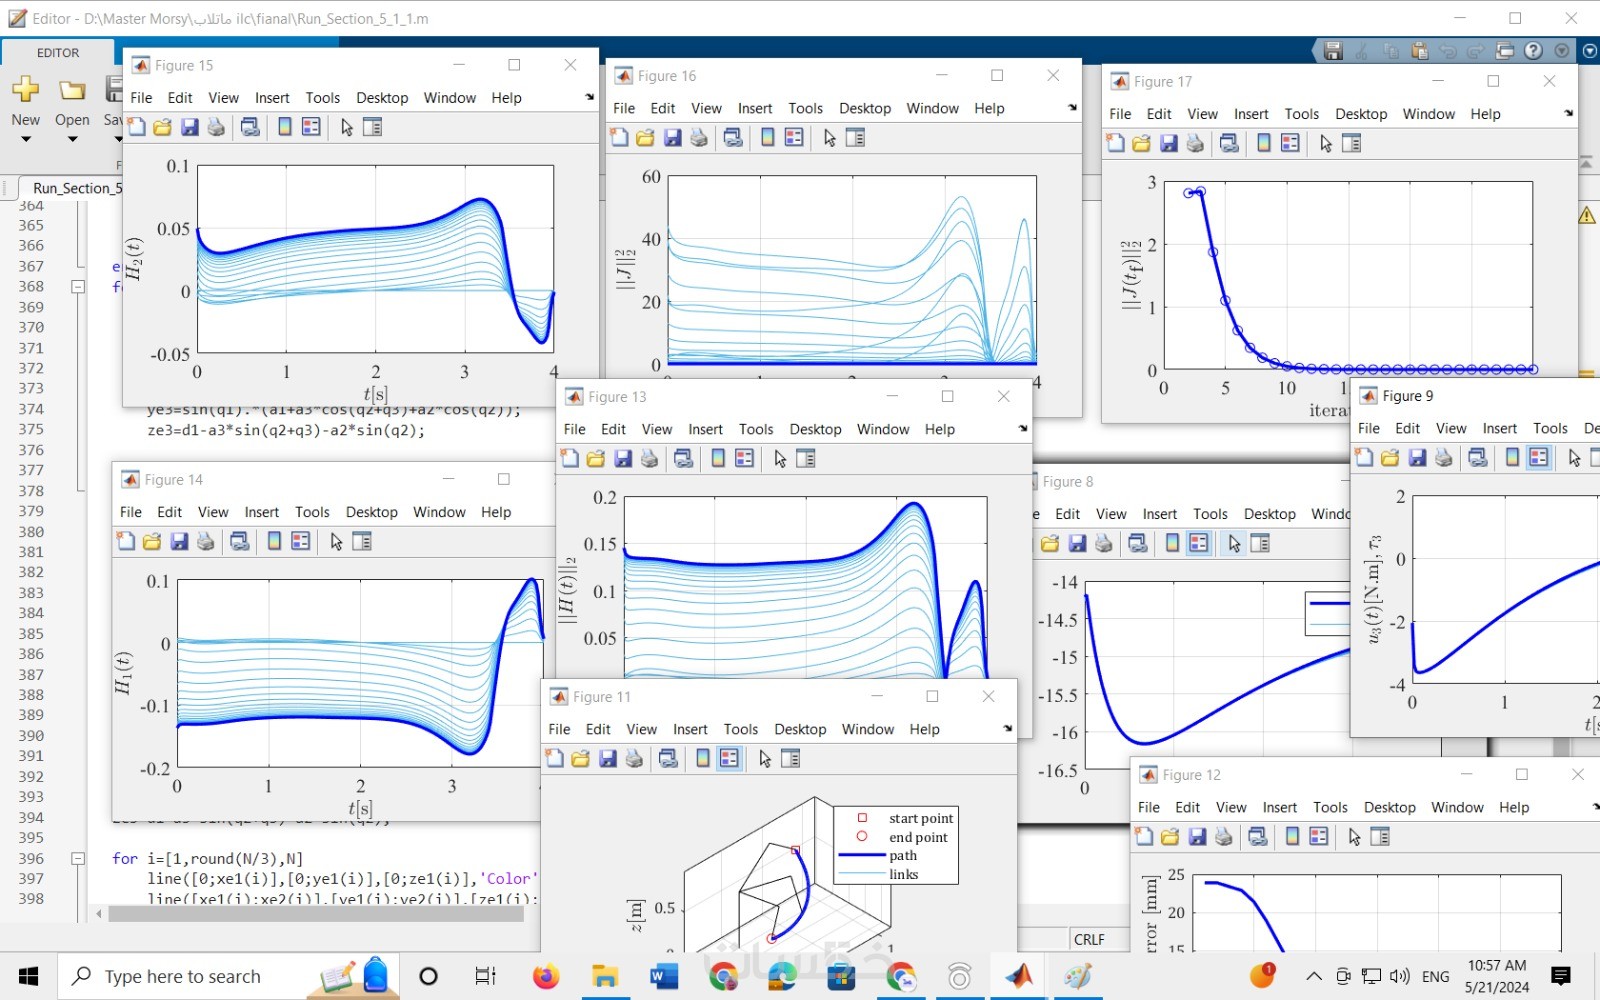Click the New file button in Editor
Image resolution: width=1600 pixels, height=1000 pixels.
click(x=26, y=103)
